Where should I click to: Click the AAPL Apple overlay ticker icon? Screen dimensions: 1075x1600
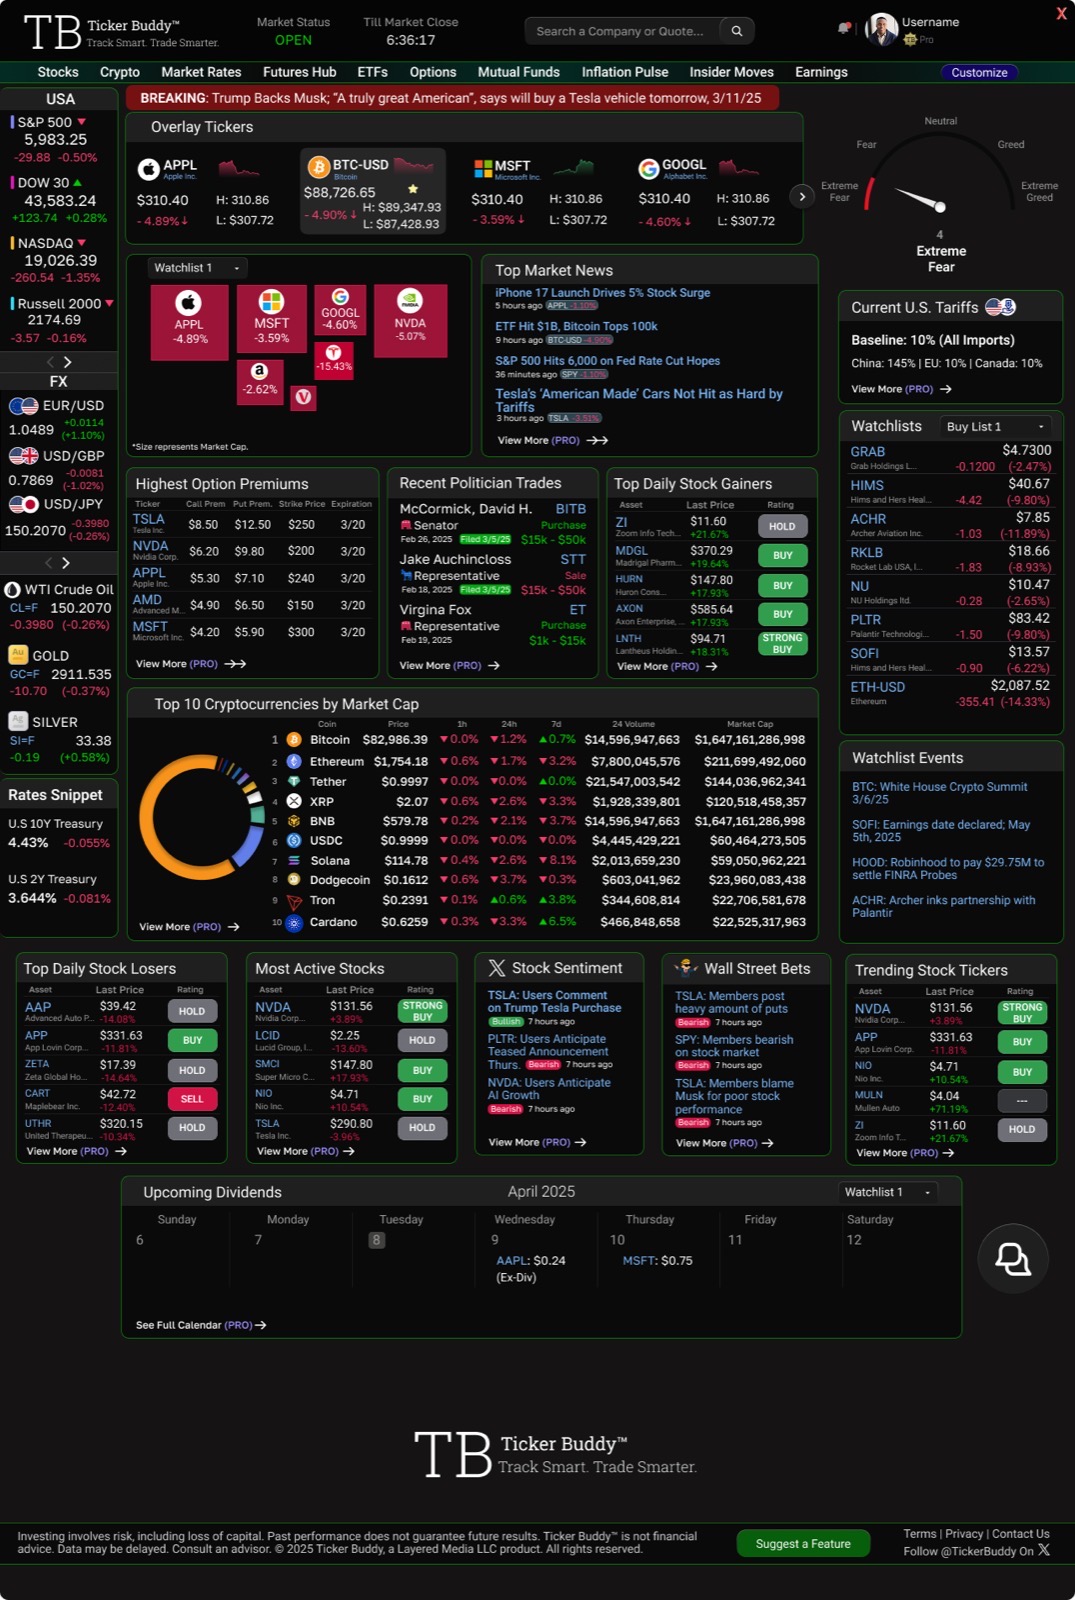pyautogui.click(x=148, y=169)
